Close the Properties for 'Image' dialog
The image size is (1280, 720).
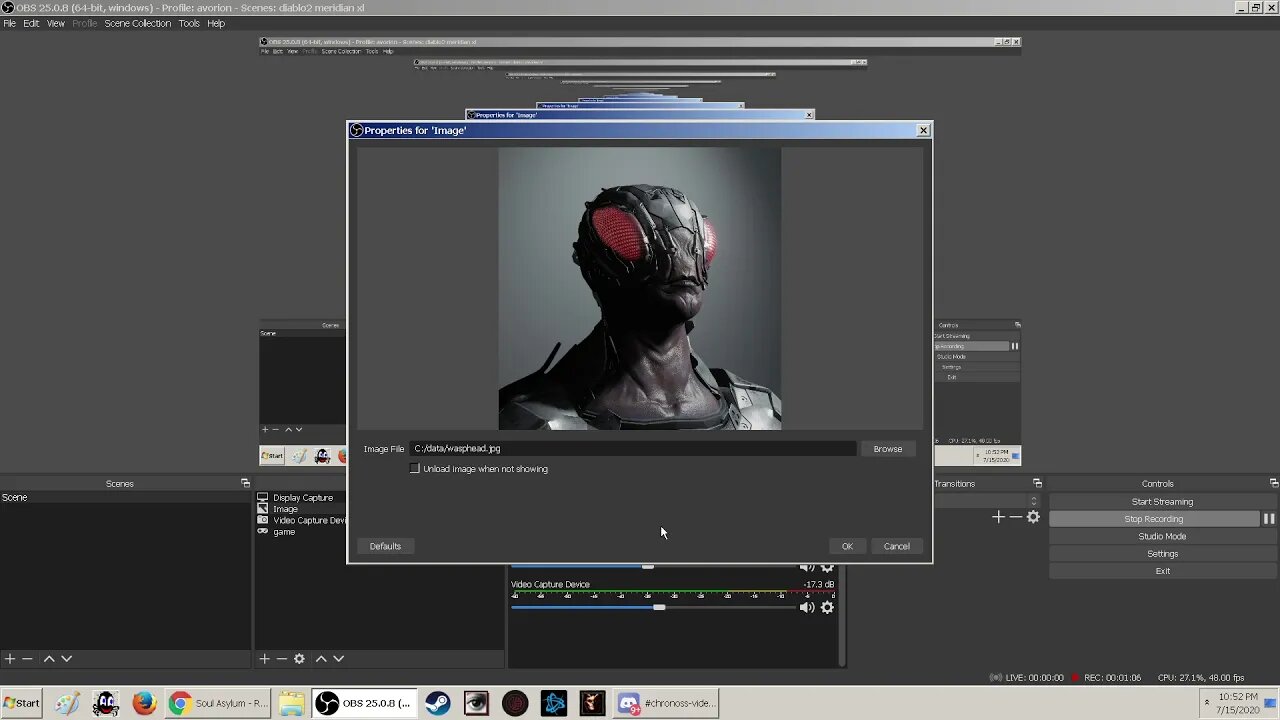pyautogui.click(x=923, y=130)
